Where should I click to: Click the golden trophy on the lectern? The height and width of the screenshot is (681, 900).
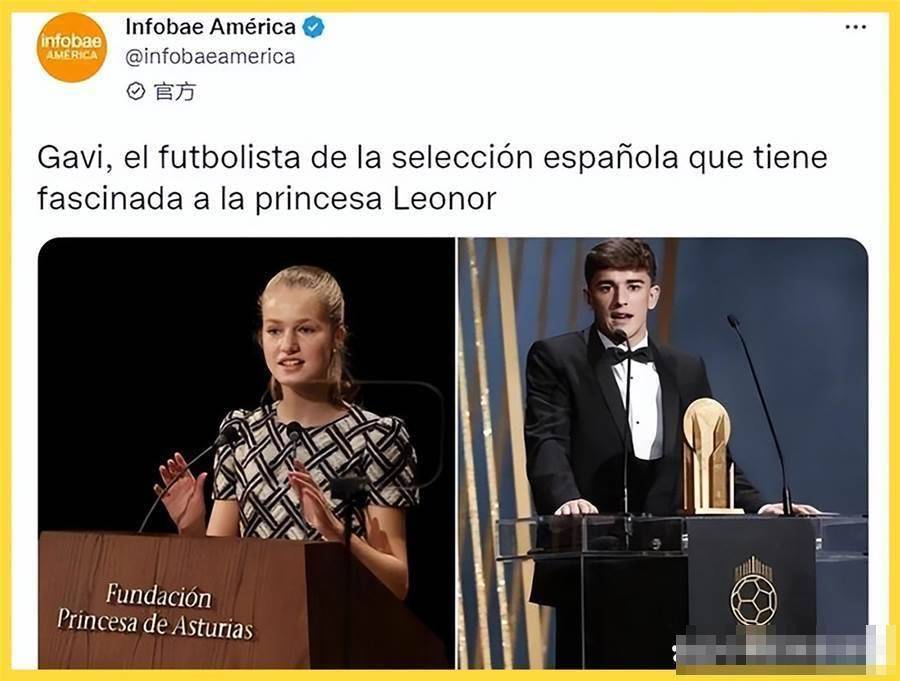point(709,456)
